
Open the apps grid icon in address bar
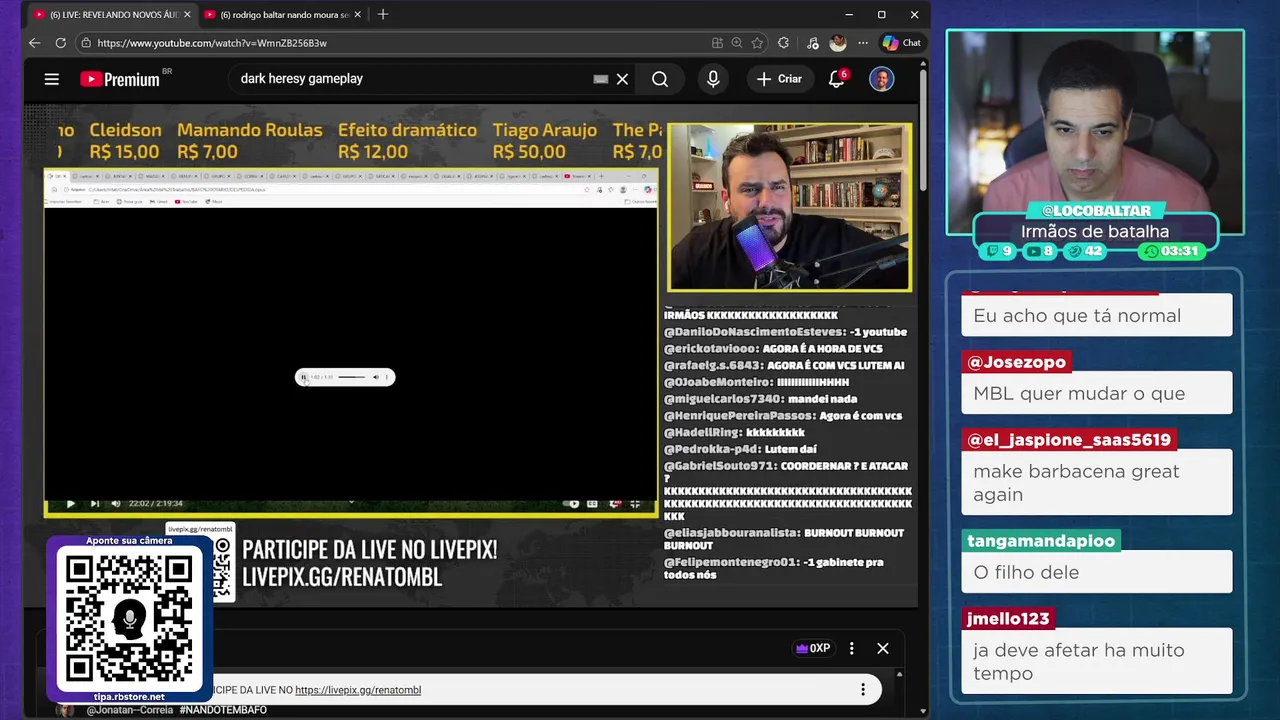point(717,43)
